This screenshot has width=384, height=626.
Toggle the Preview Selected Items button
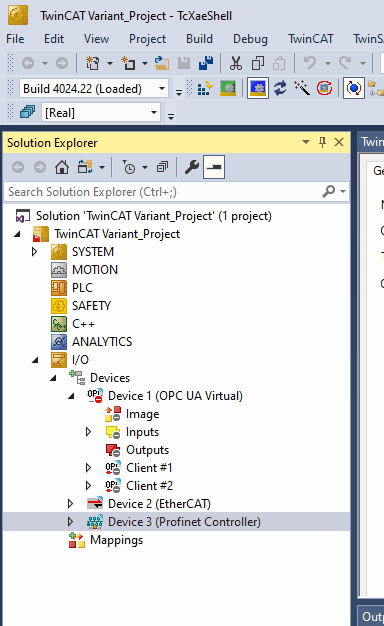[x=214, y=167]
